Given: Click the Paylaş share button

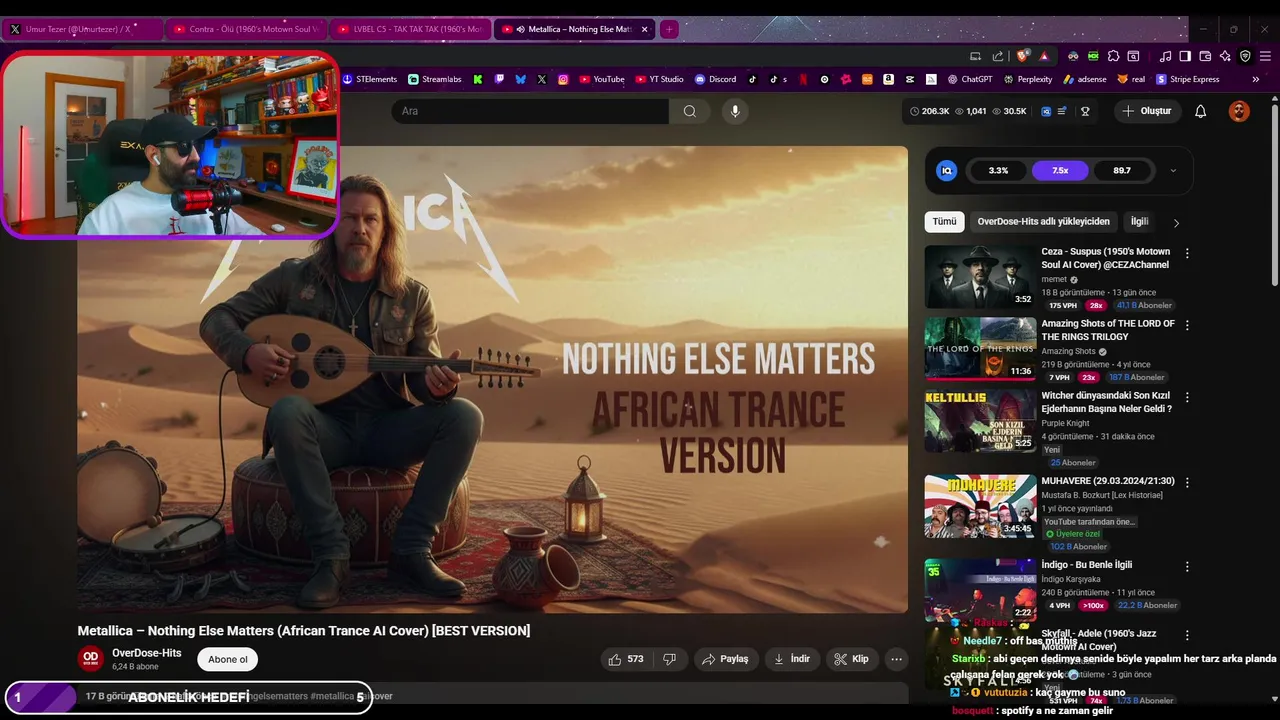Looking at the screenshot, I should [725, 659].
